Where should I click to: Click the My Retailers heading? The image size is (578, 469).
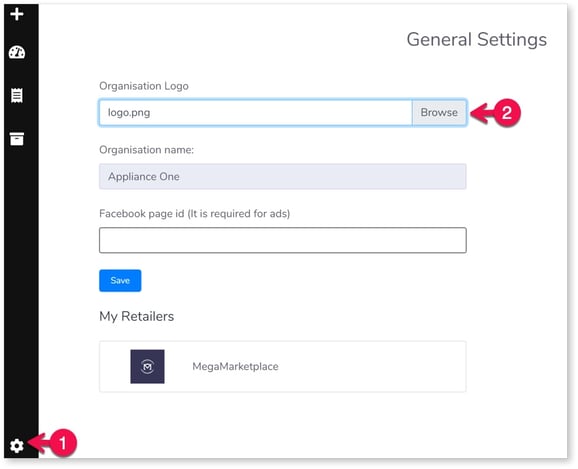coord(136,316)
